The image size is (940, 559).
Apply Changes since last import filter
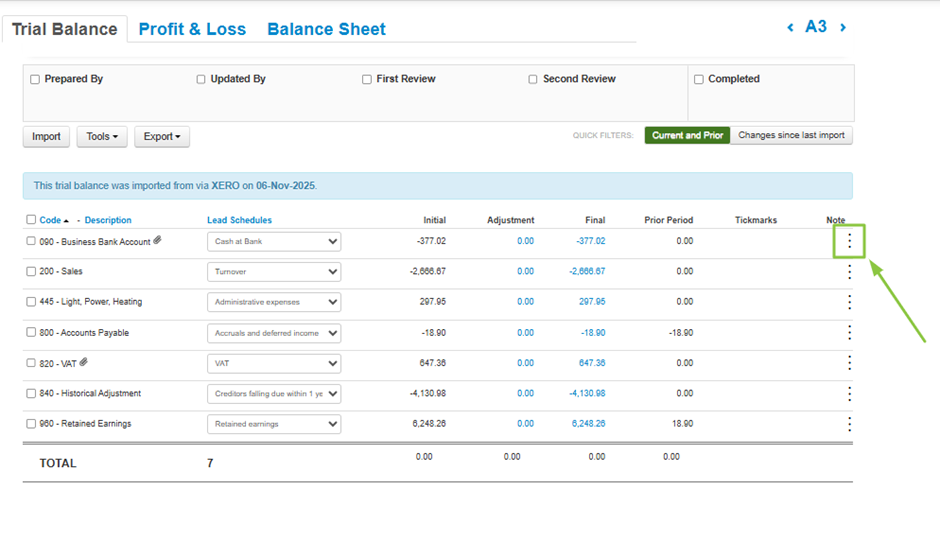pyautogui.click(x=791, y=135)
